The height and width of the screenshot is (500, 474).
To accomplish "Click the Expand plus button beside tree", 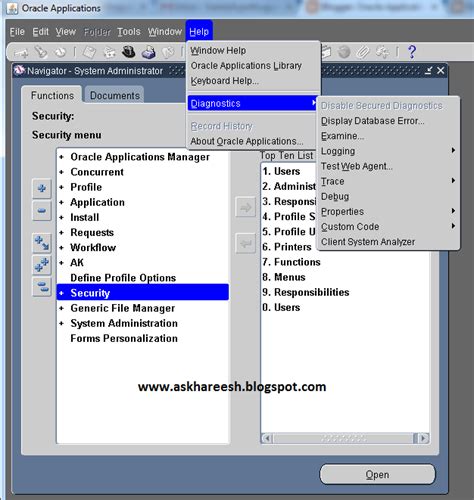I will tap(42, 188).
